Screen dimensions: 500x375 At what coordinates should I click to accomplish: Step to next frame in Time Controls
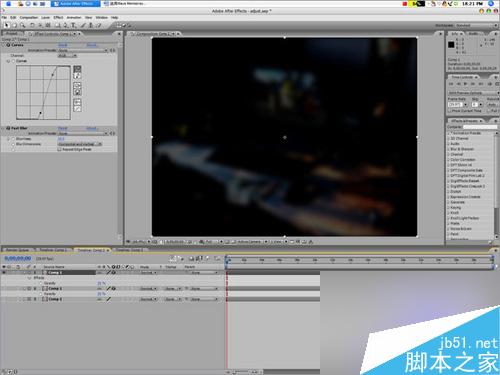coord(472,84)
